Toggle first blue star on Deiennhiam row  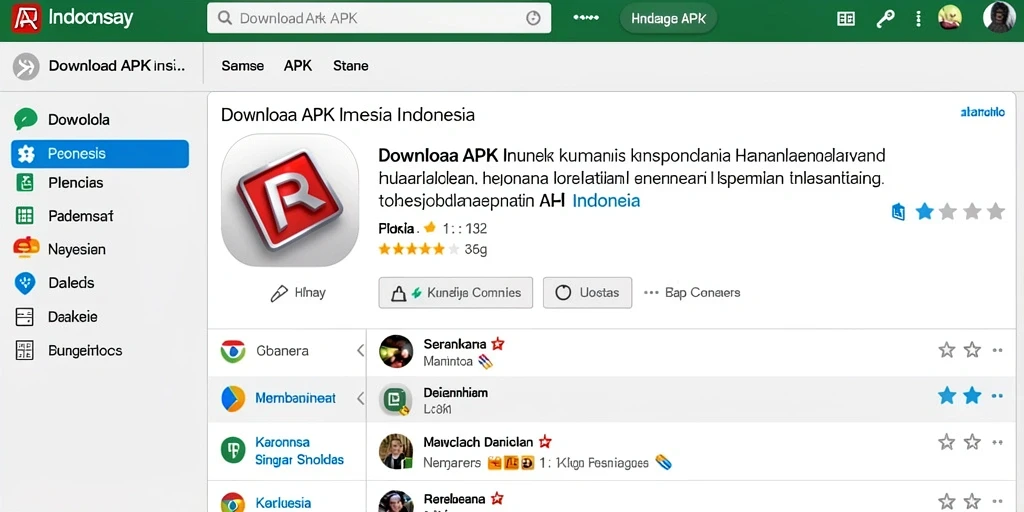[947, 395]
